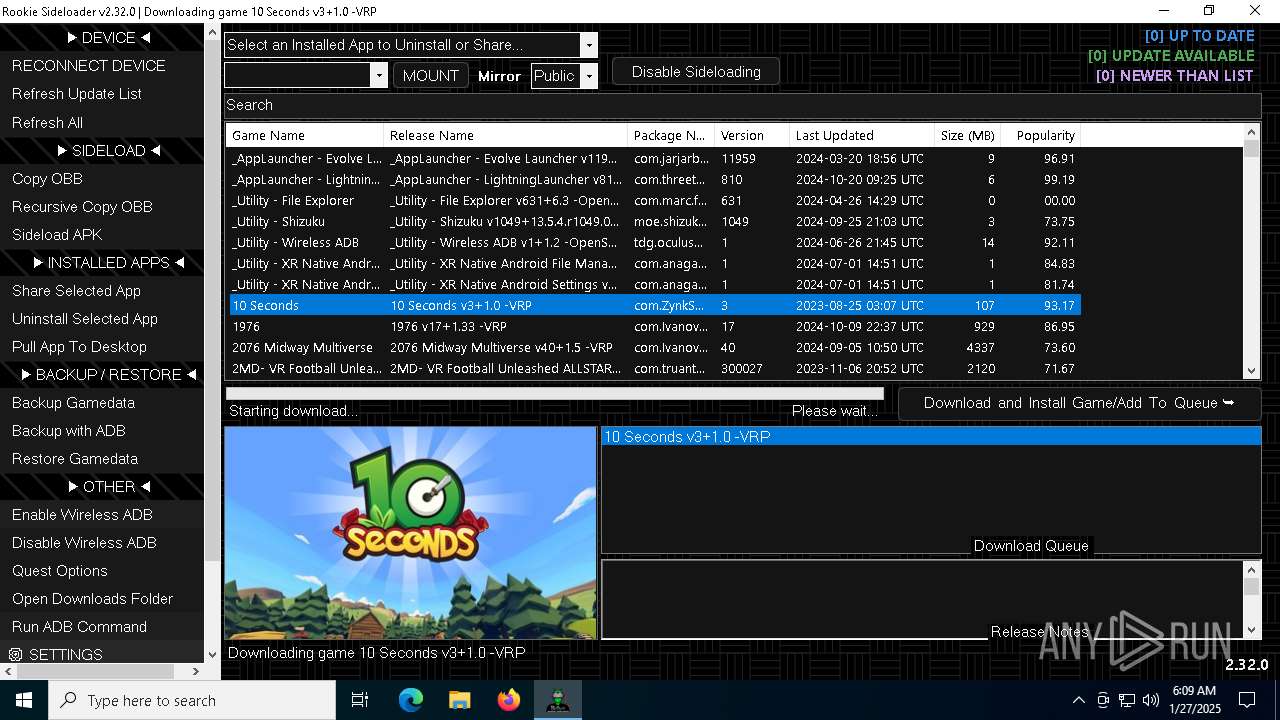Select _Utility - File Explorer row
The height and width of the screenshot is (720, 1280).
[654, 201]
